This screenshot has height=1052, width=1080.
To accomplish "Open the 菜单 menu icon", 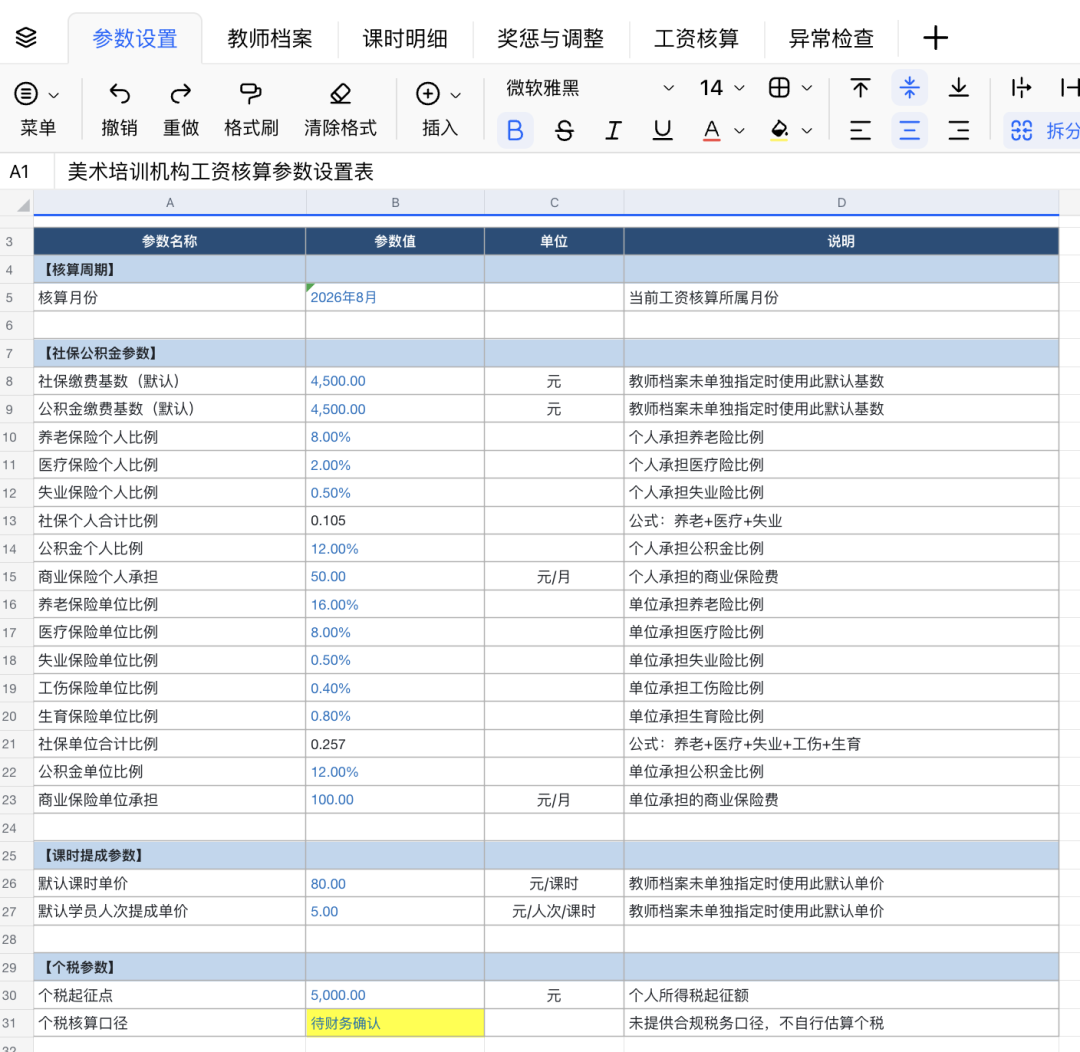I will (26, 93).
